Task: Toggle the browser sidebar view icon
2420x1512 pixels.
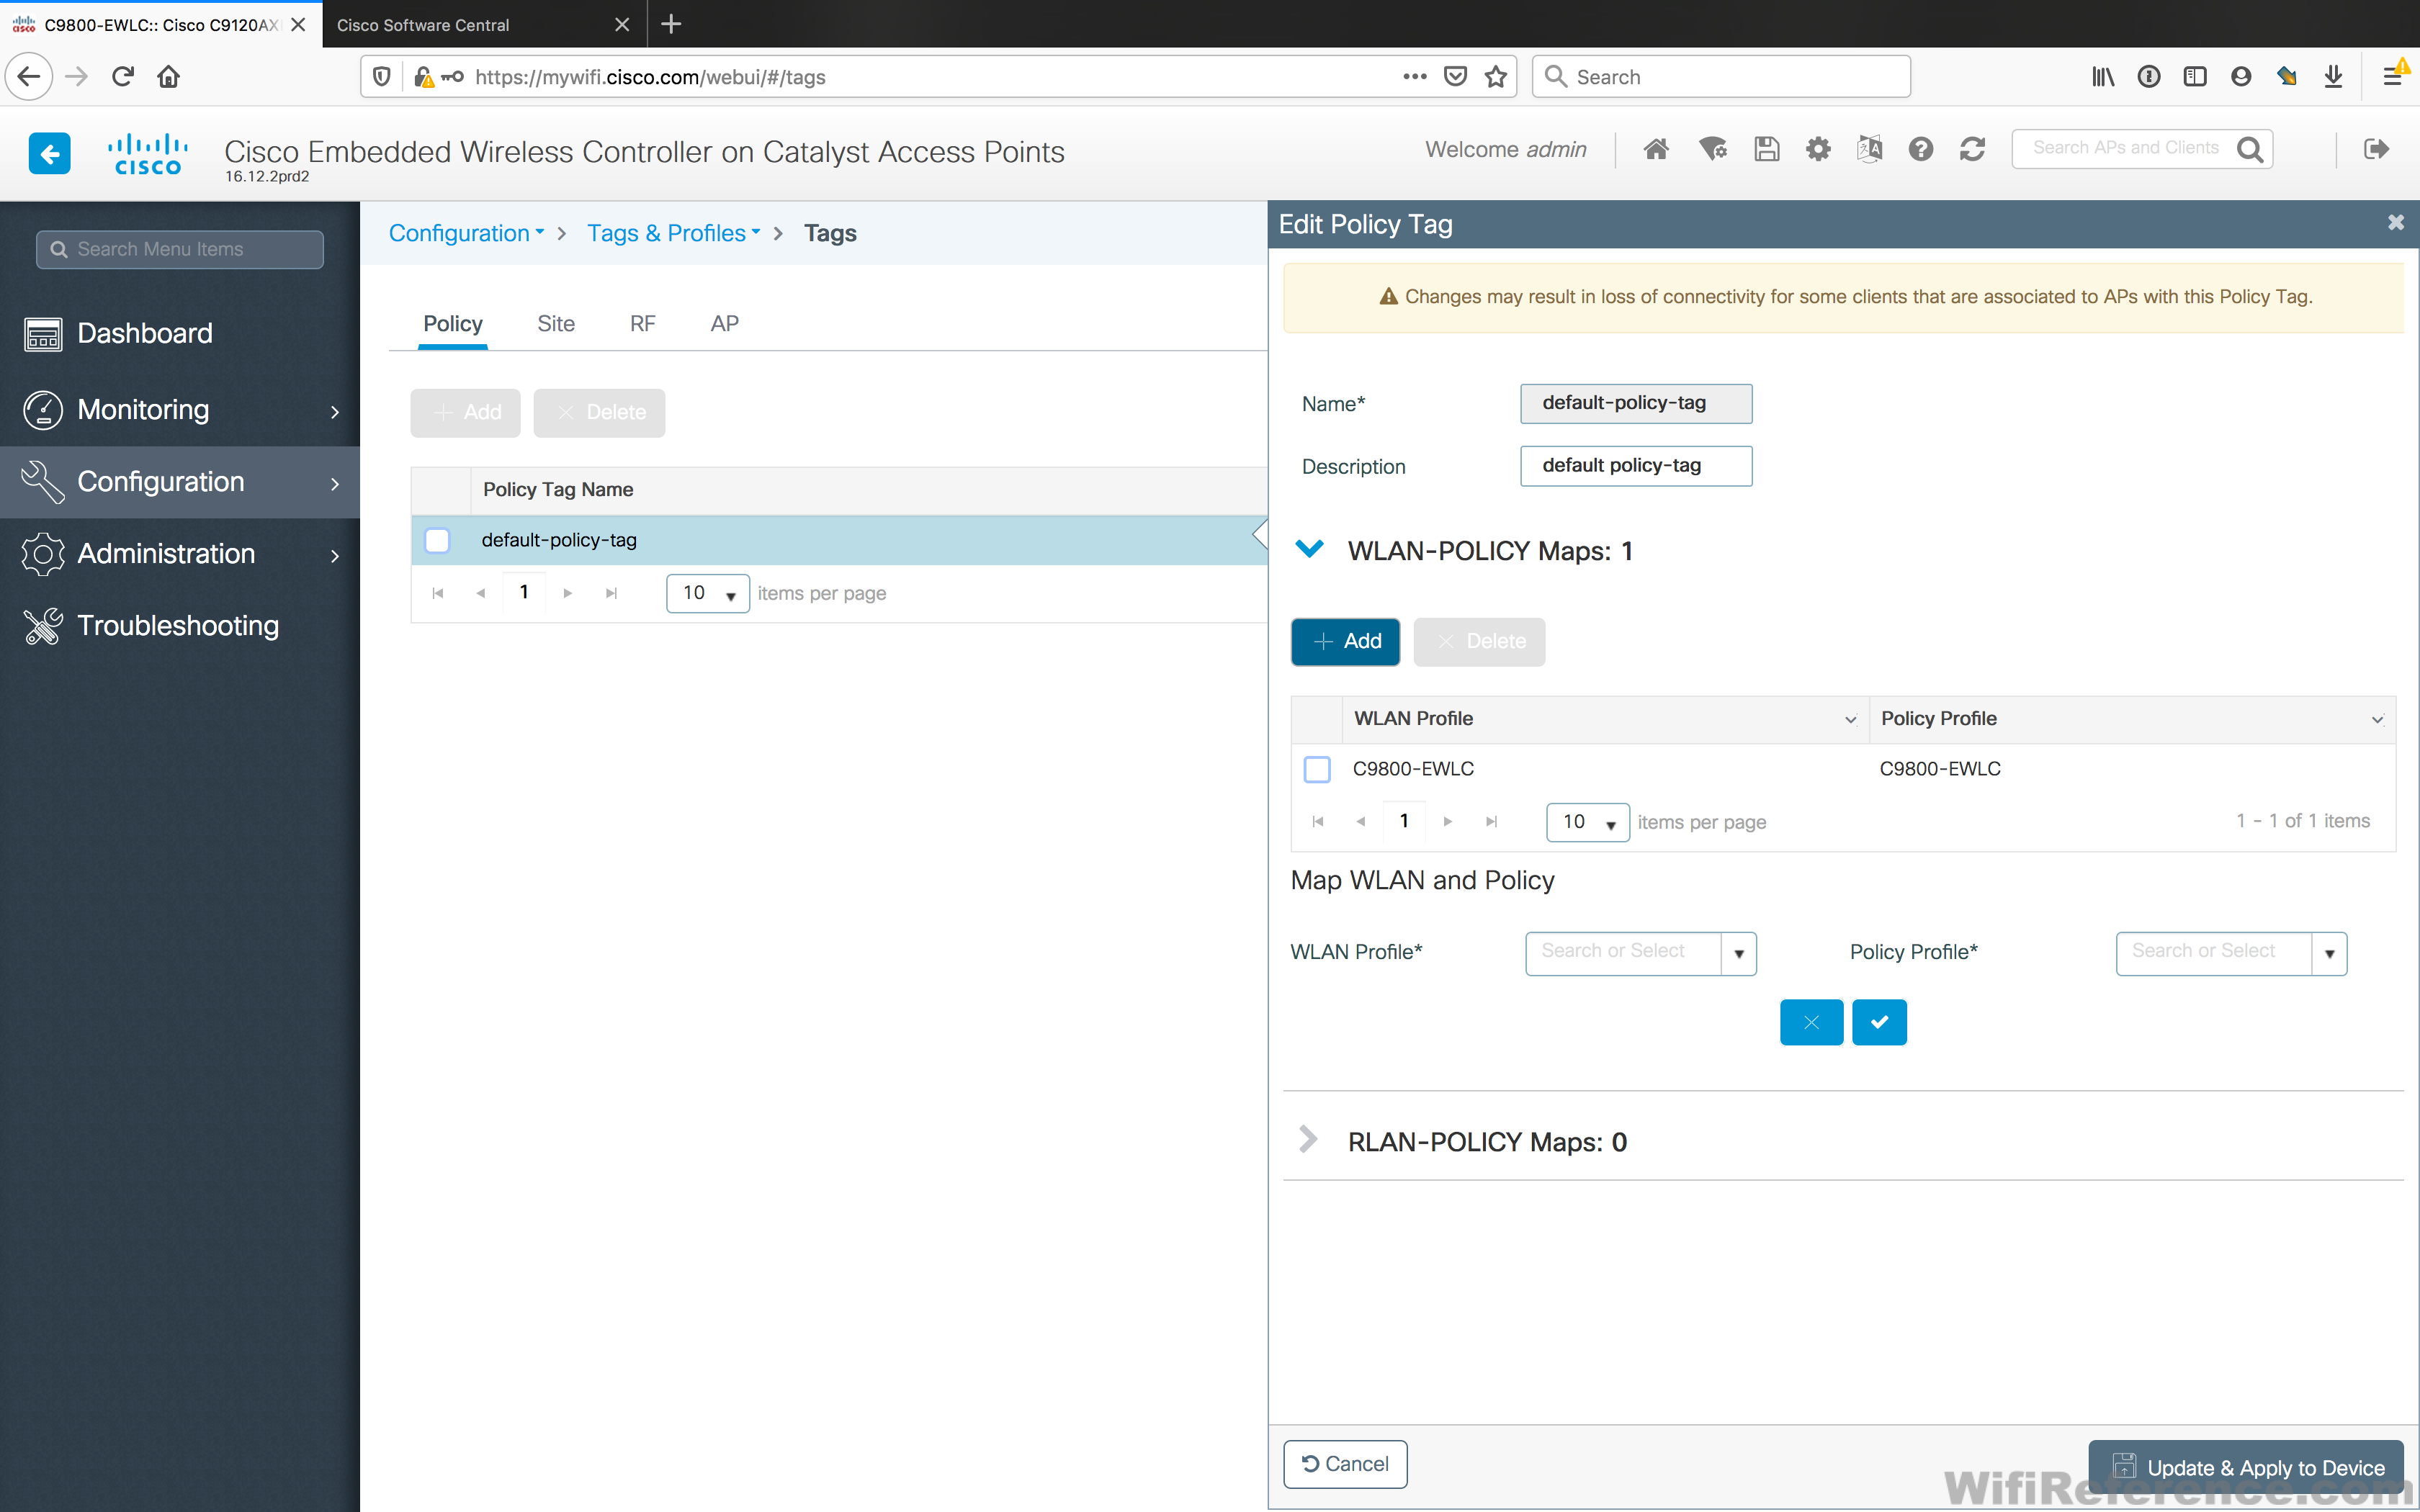Action: point(2195,76)
